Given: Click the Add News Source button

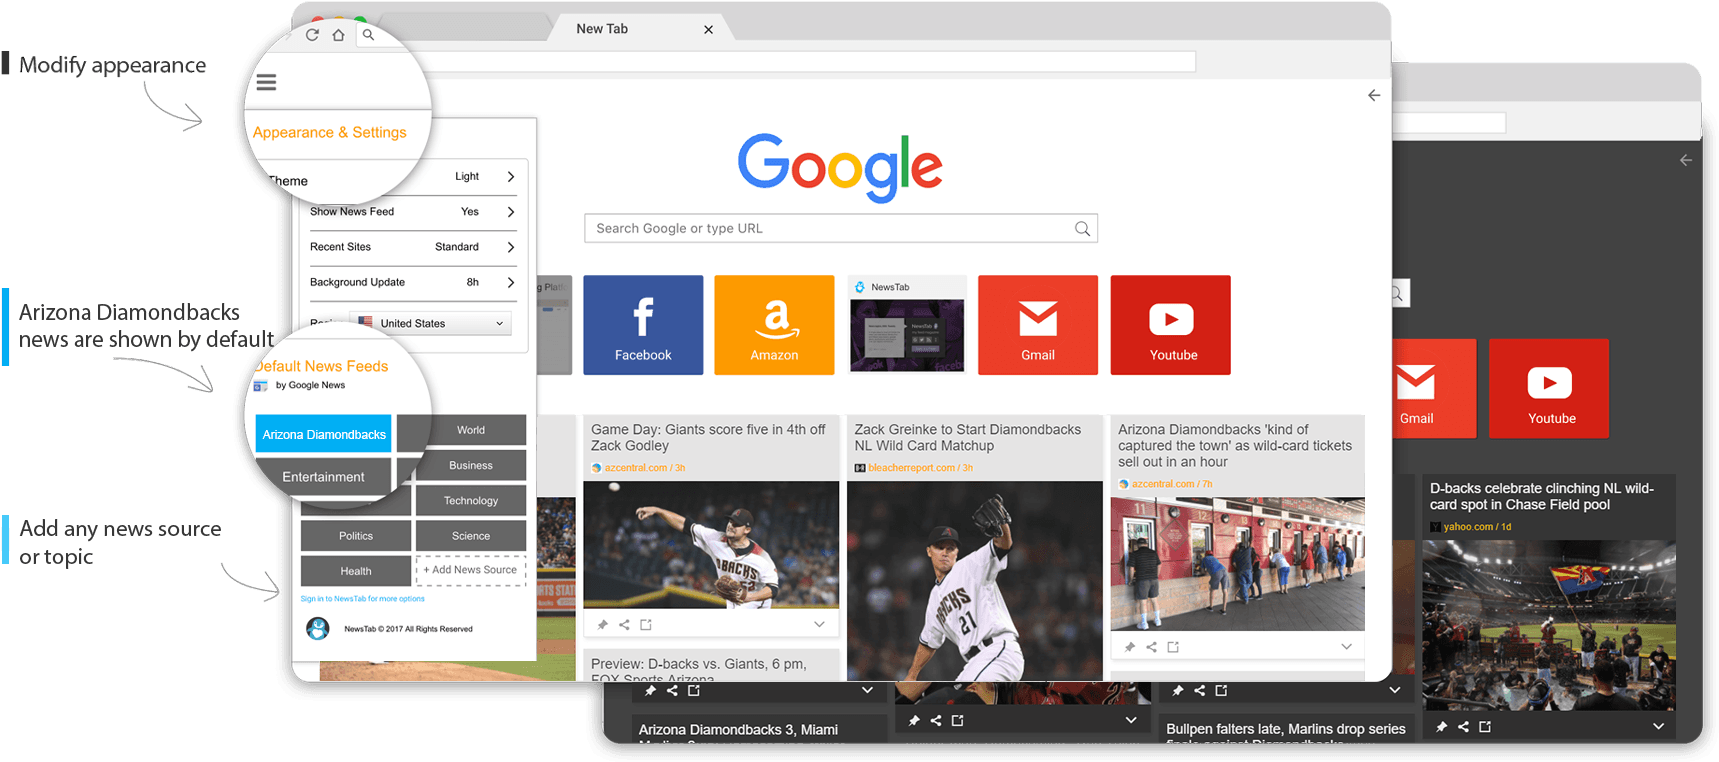Looking at the screenshot, I should (471, 570).
